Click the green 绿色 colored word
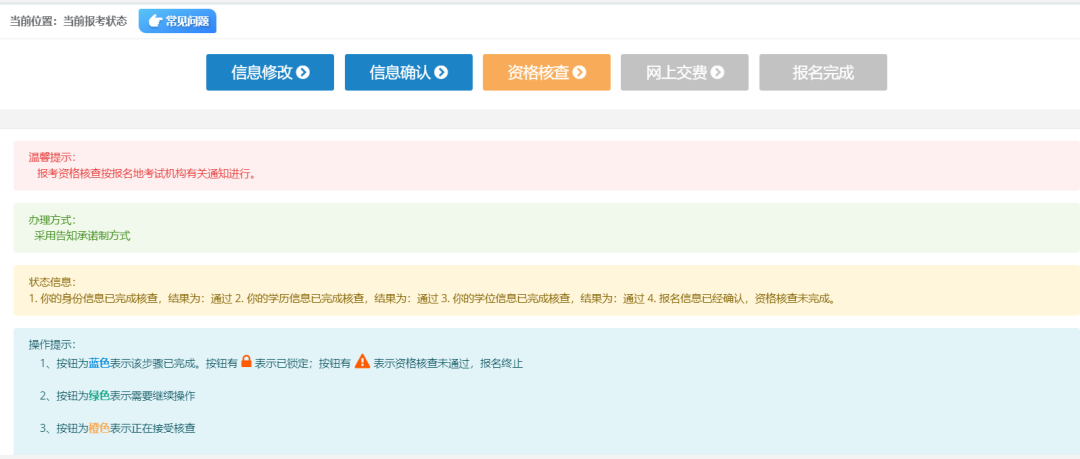Image resolution: width=1080 pixels, height=459 pixels. click(99, 396)
